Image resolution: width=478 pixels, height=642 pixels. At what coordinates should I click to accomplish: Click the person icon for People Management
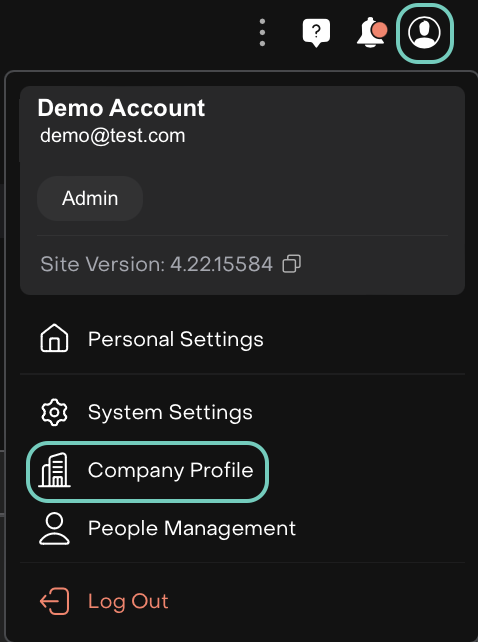point(54,529)
